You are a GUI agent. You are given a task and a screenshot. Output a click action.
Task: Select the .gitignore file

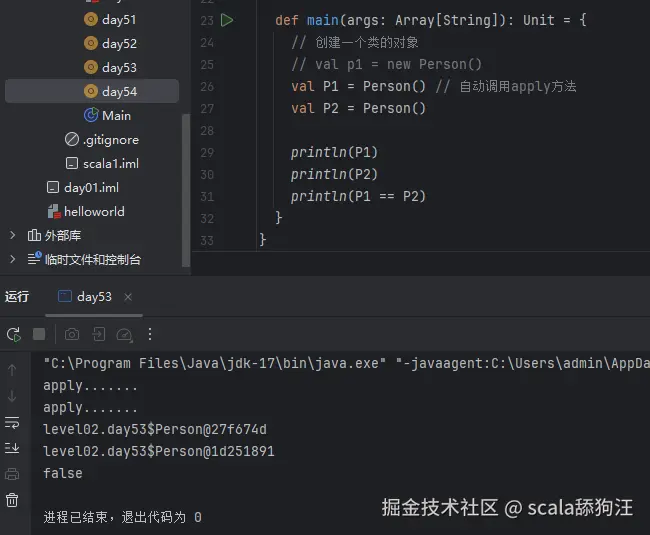coord(110,139)
